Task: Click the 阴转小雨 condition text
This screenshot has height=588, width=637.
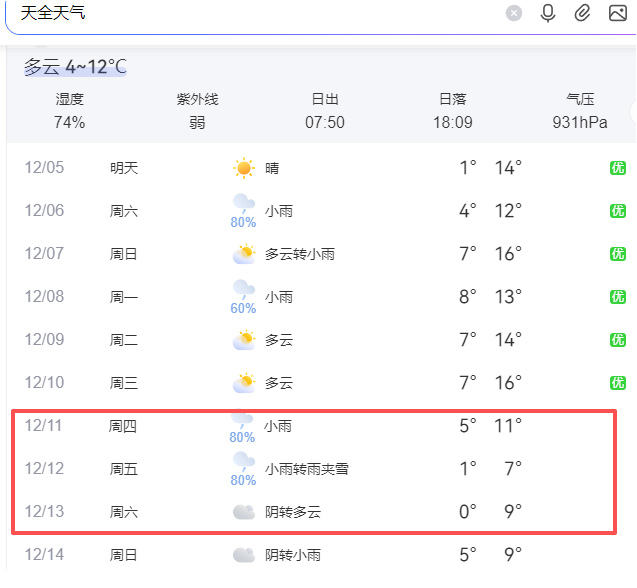Action: (293, 555)
